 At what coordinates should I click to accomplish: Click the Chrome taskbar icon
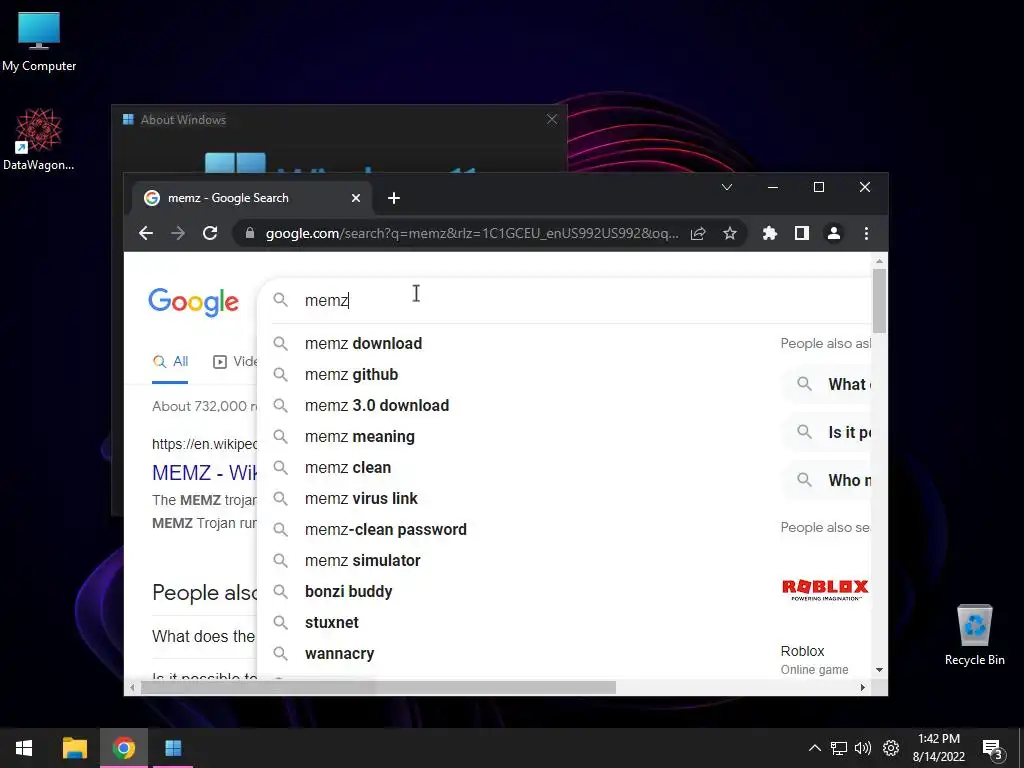pos(123,748)
